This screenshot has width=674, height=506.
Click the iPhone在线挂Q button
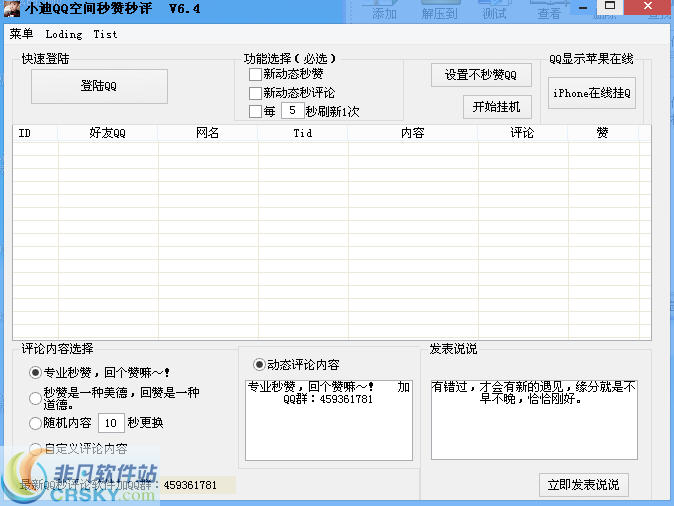pyautogui.click(x=592, y=93)
